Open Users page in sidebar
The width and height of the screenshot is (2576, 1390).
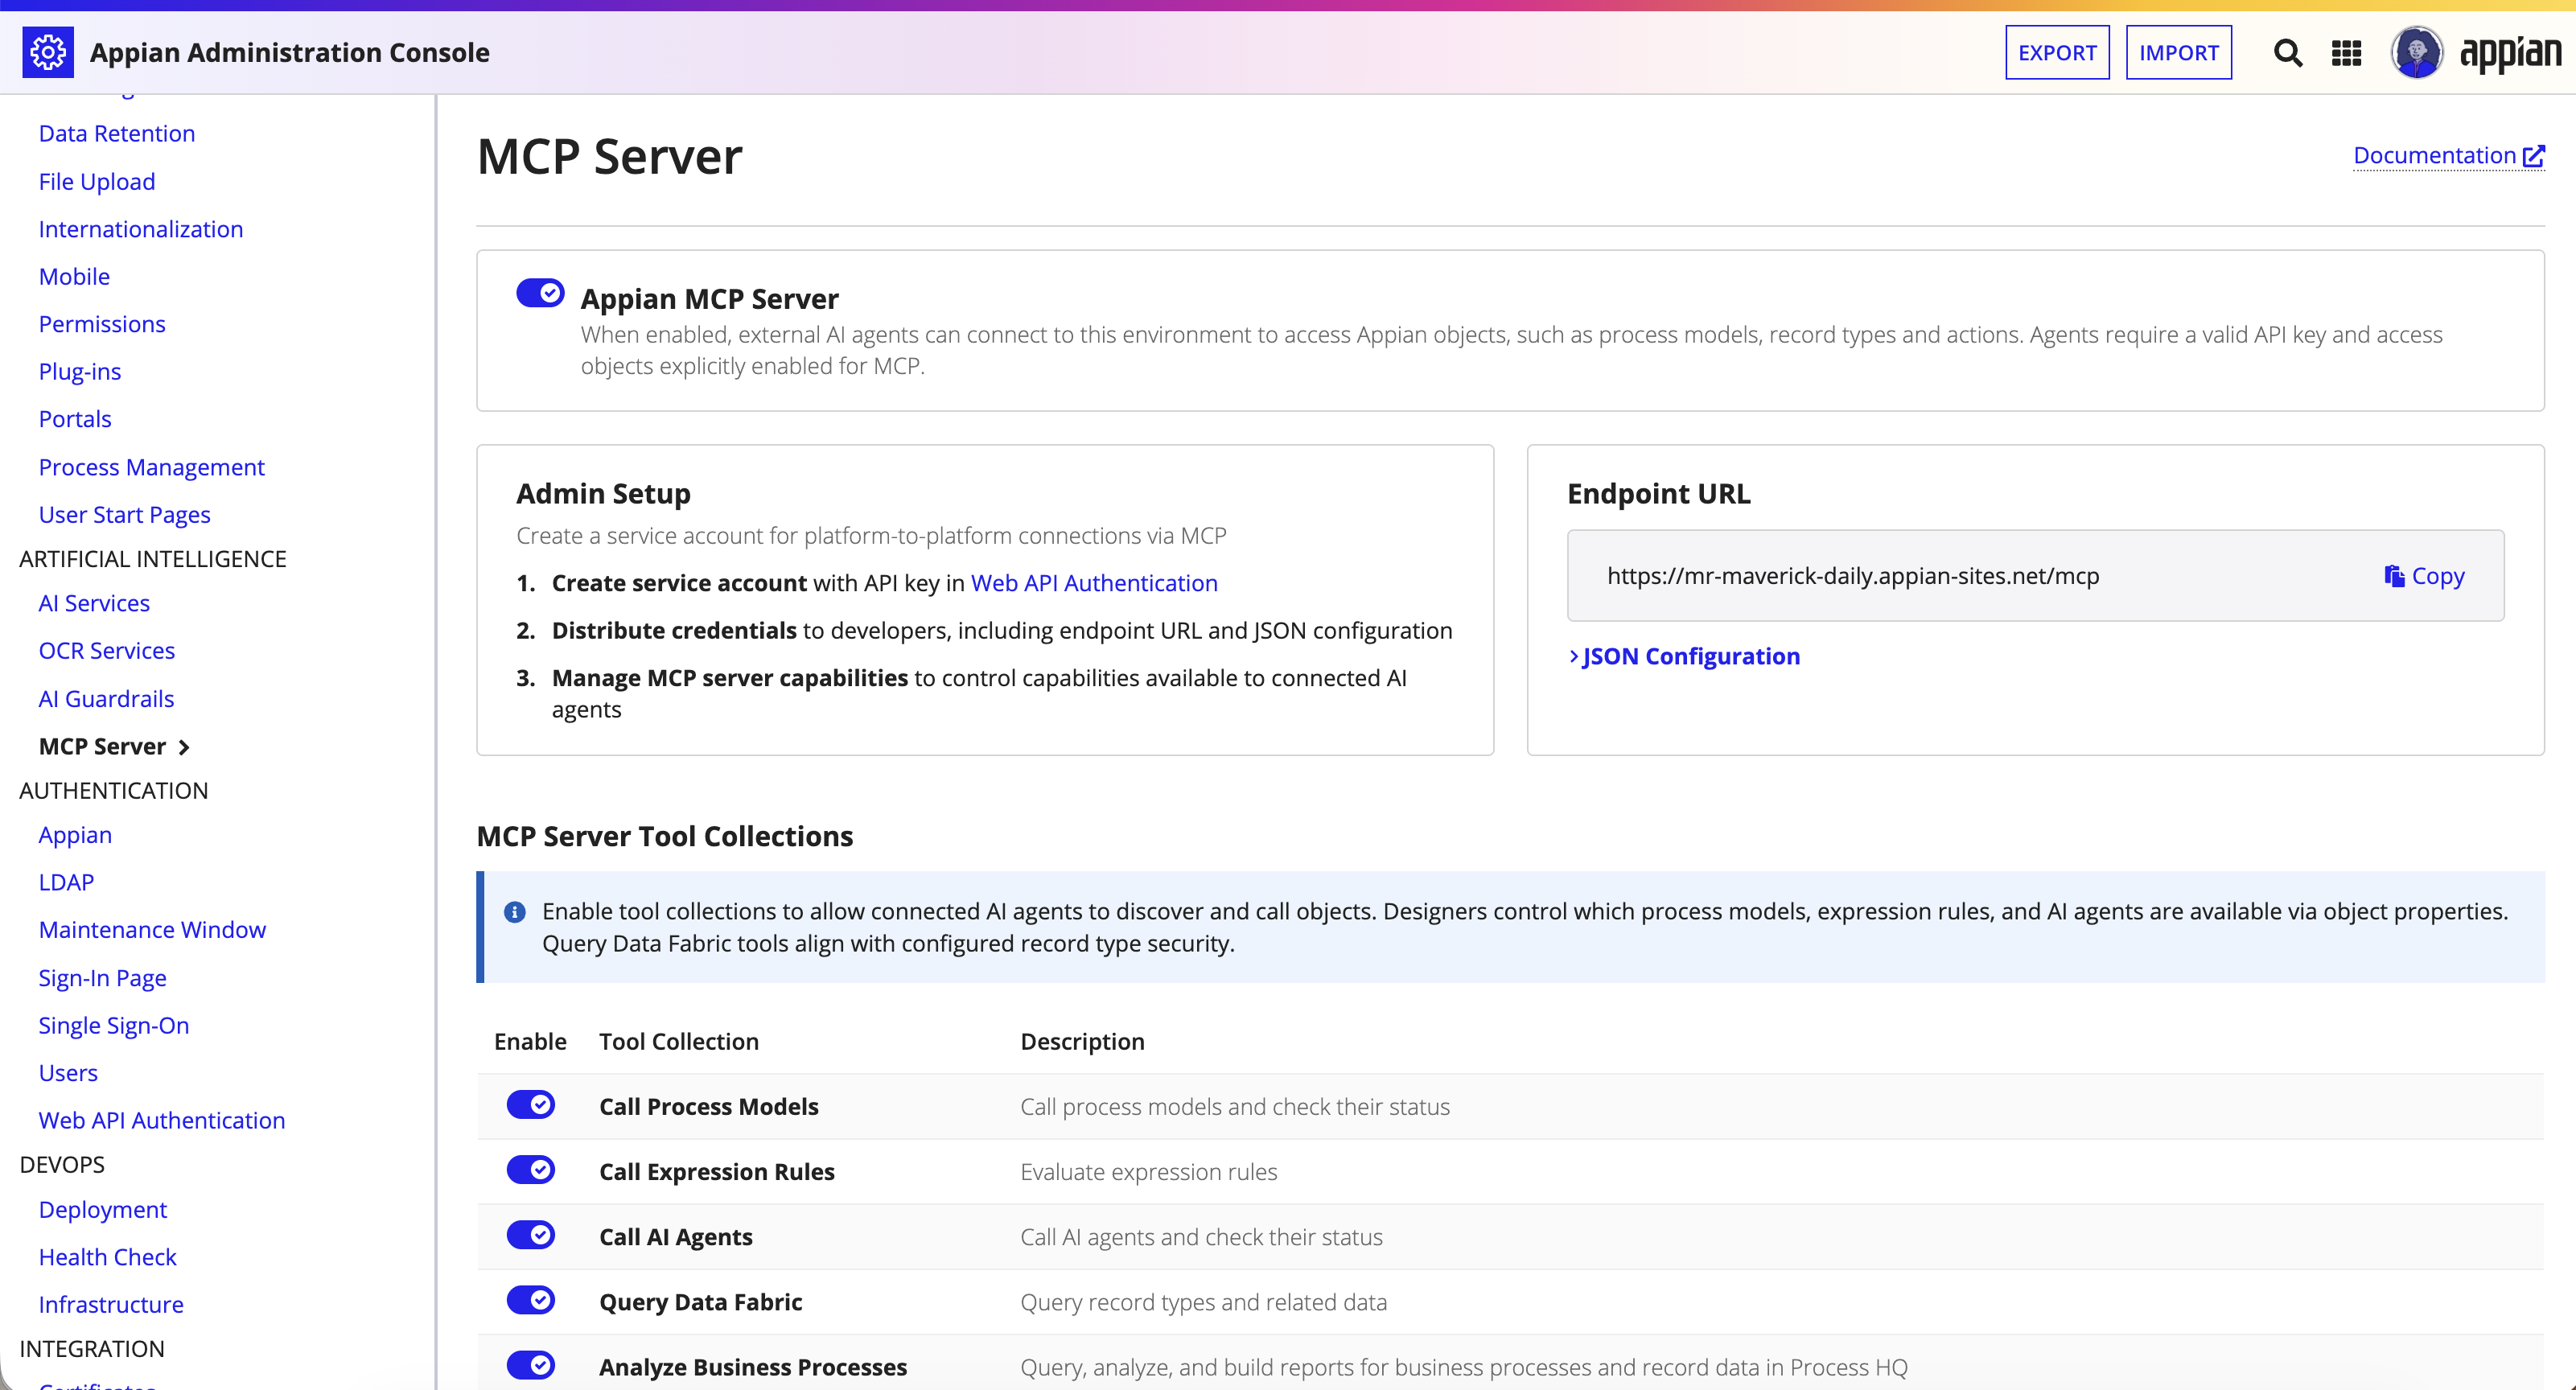click(68, 1073)
